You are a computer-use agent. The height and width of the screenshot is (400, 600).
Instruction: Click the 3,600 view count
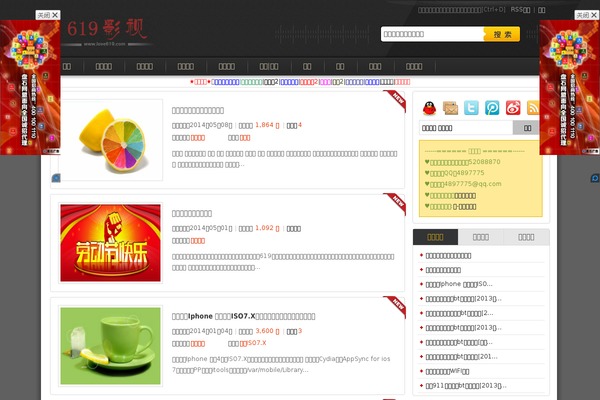(x=267, y=331)
